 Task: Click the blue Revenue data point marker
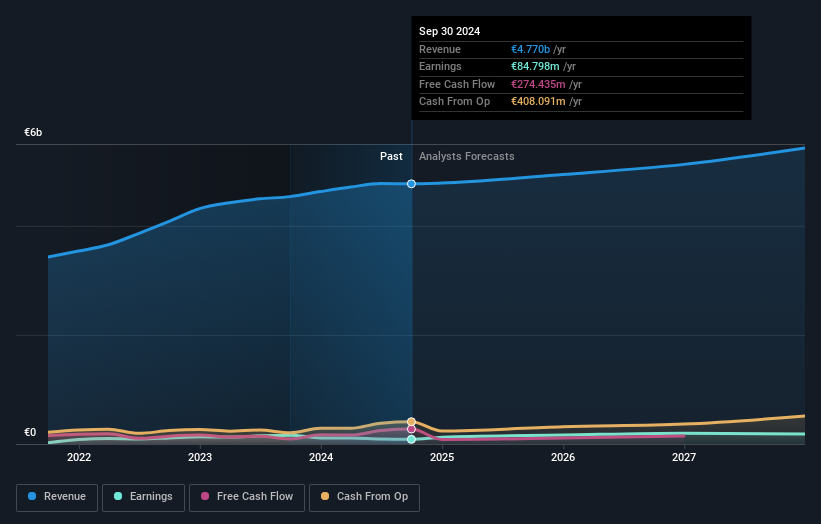[412, 184]
